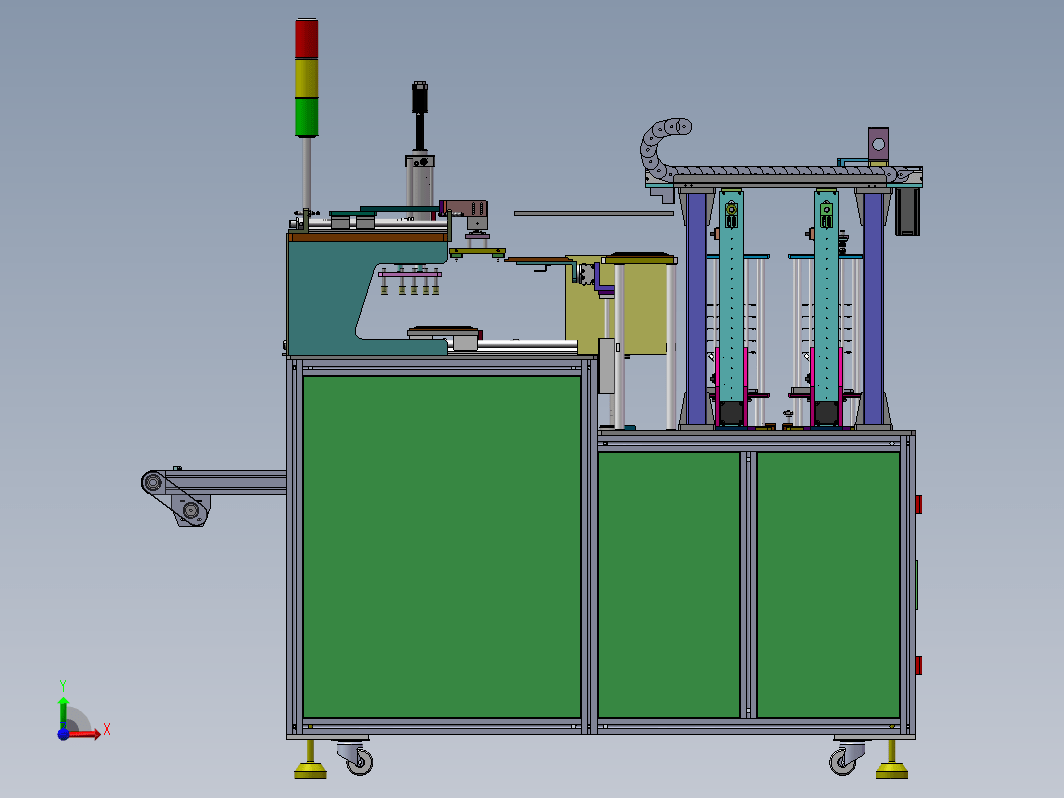Select the right yellow leveling foot
The width and height of the screenshot is (1064, 798).
(892, 762)
